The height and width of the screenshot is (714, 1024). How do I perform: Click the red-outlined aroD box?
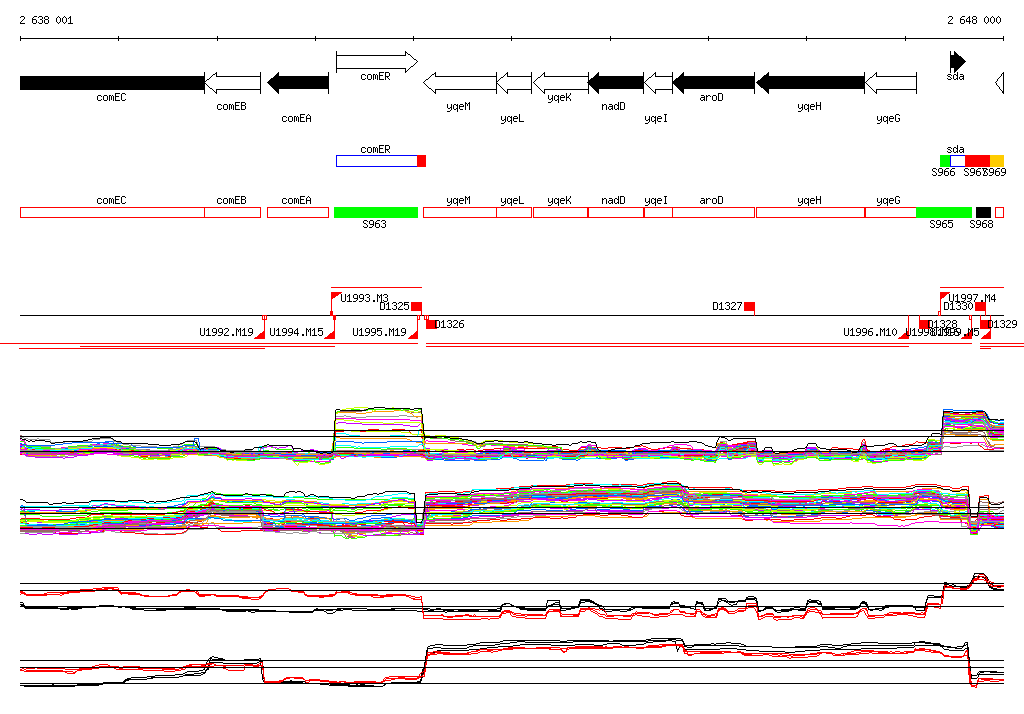713,212
